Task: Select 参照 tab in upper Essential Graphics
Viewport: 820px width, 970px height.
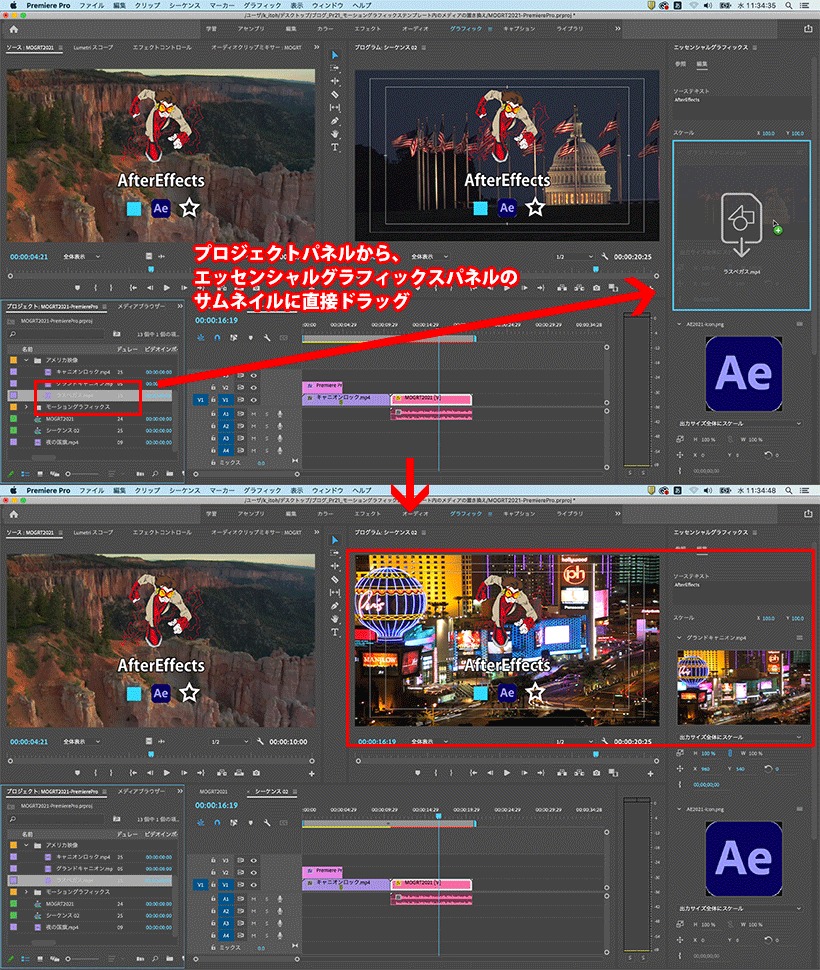Action: click(680, 64)
